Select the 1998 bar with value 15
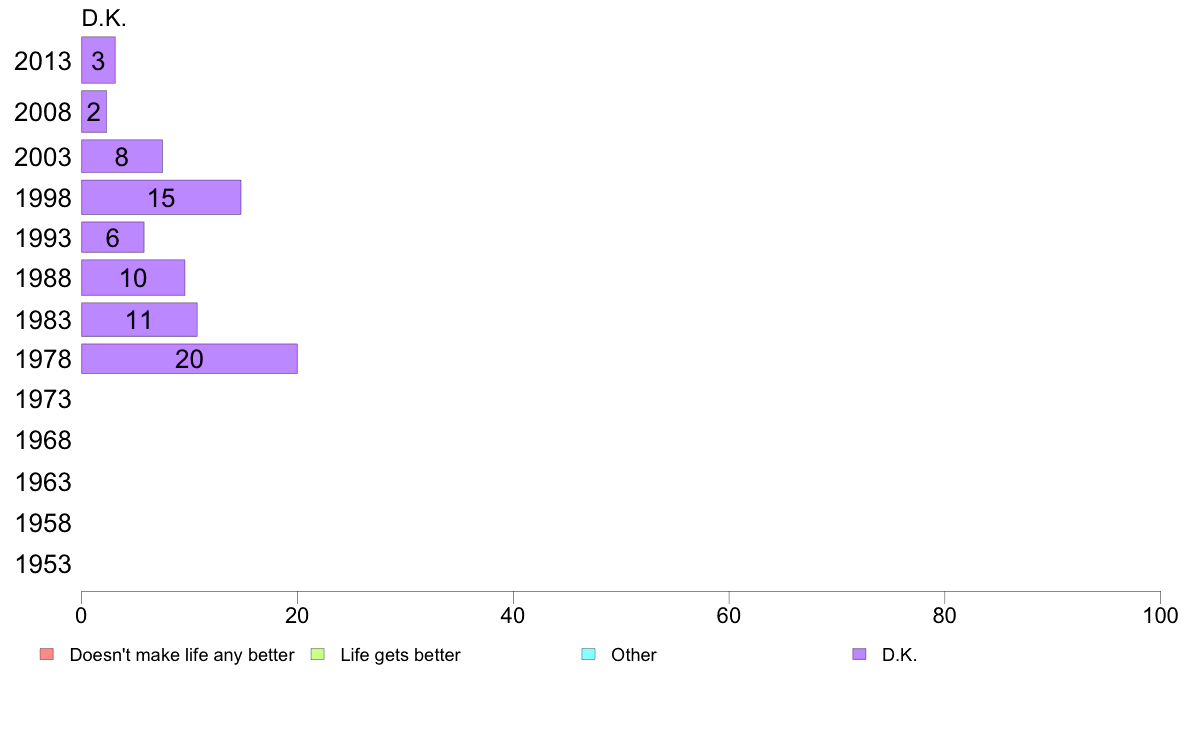 tap(161, 197)
